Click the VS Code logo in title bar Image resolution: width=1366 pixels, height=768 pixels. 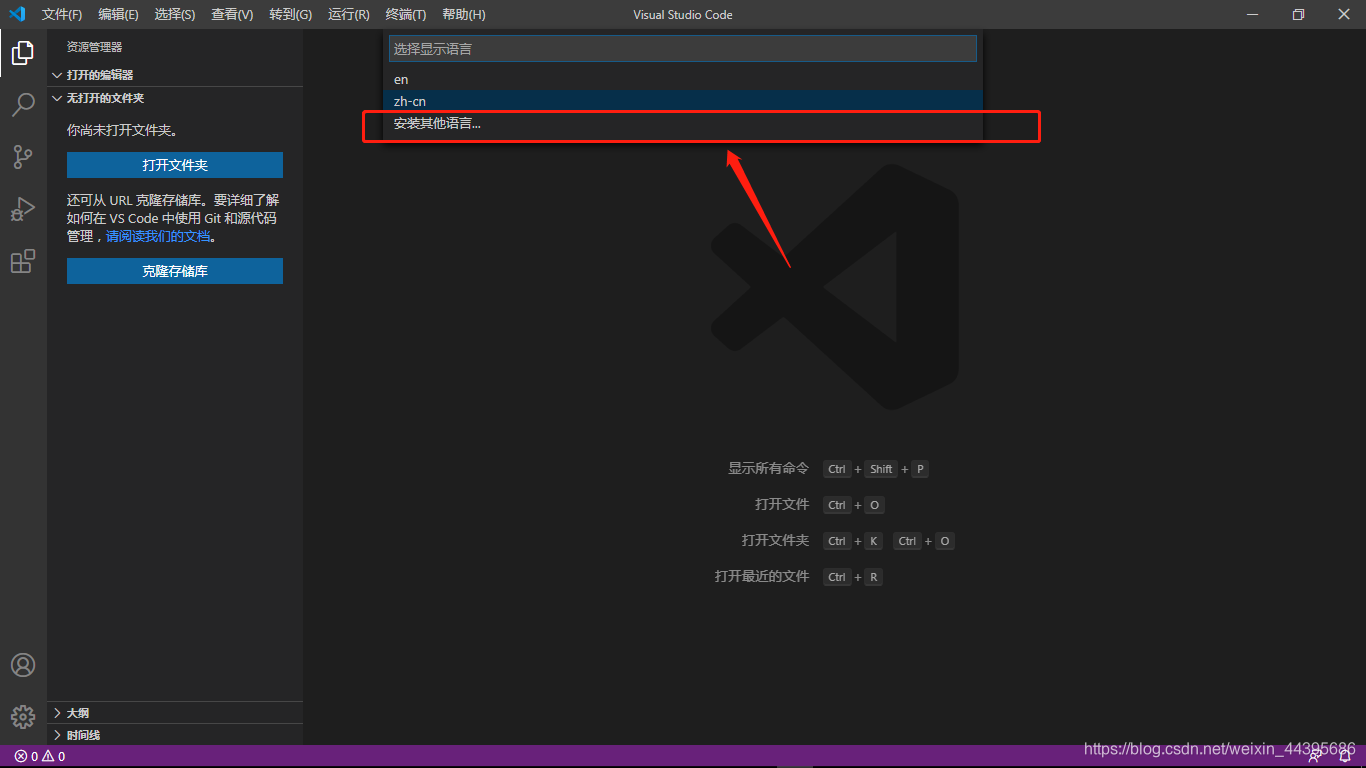coord(17,14)
